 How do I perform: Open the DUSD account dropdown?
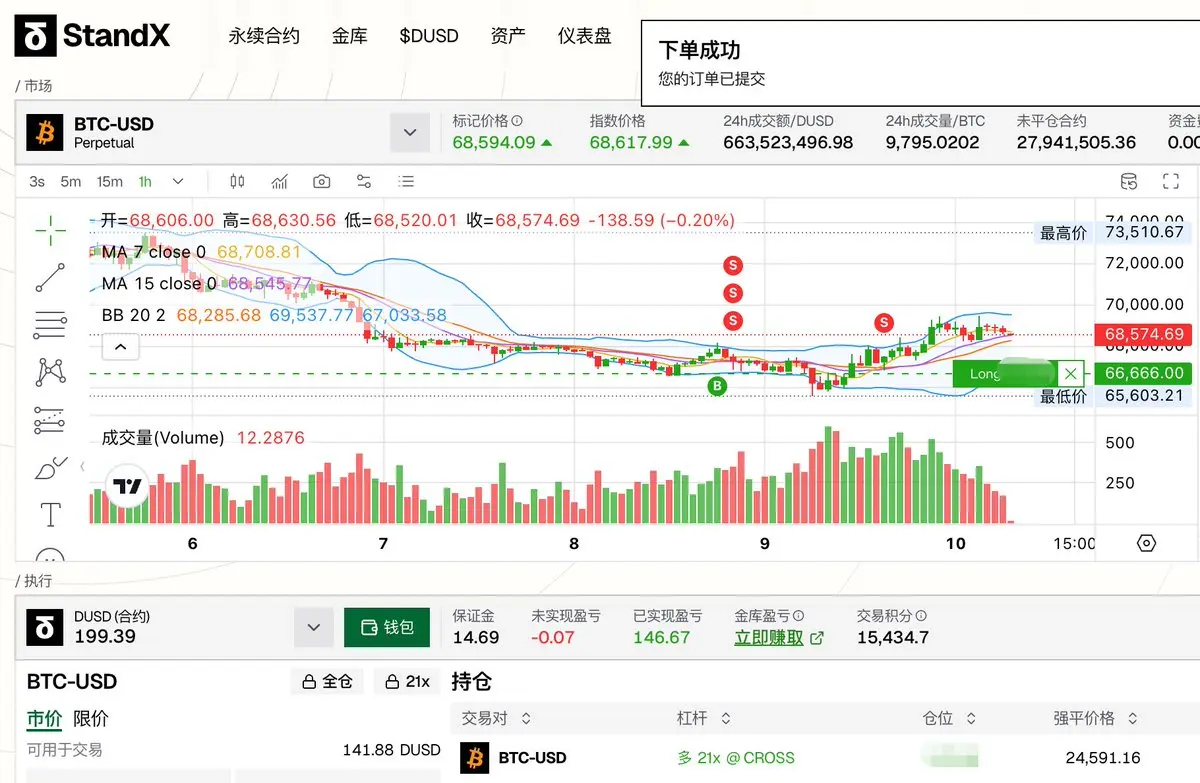coord(314,627)
